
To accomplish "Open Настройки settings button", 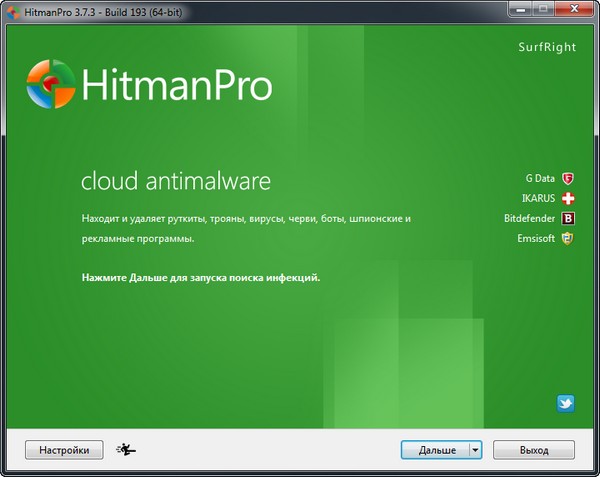I will click(x=64, y=450).
